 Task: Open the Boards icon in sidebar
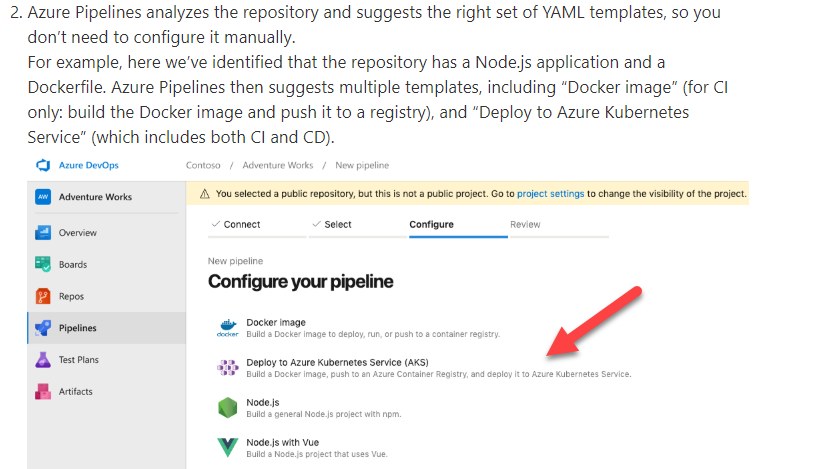pyautogui.click(x=43, y=265)
